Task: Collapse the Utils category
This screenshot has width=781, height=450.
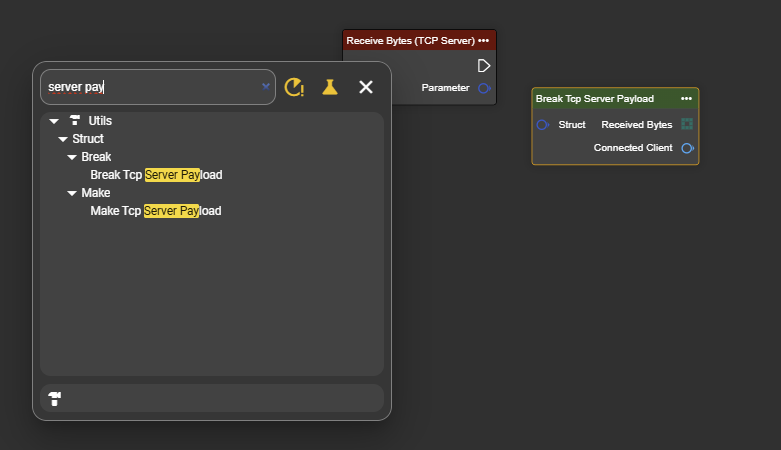Action: [x=54, y=121]
